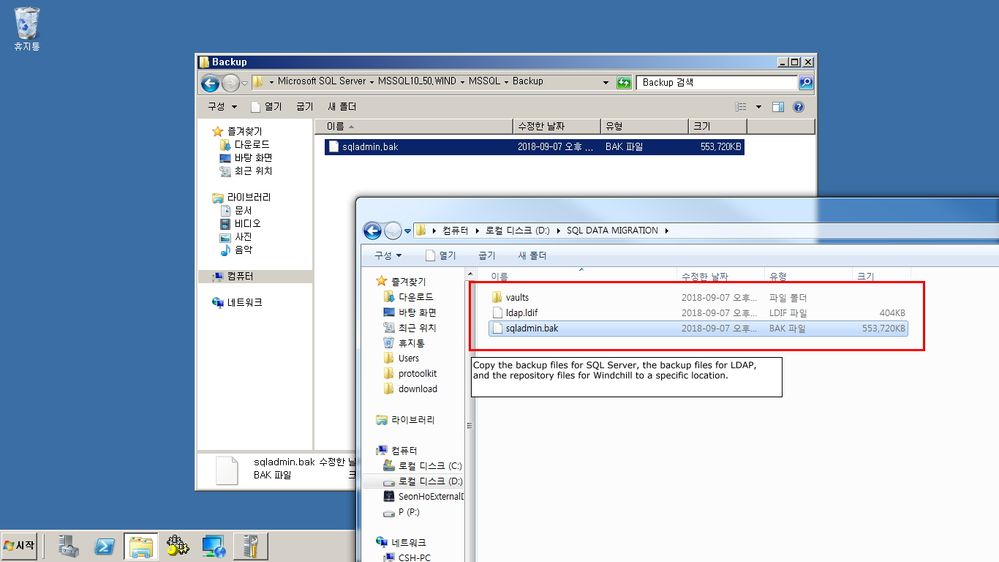
Task: Launch PowerShell from taskbar
Action: click(104, 546)
